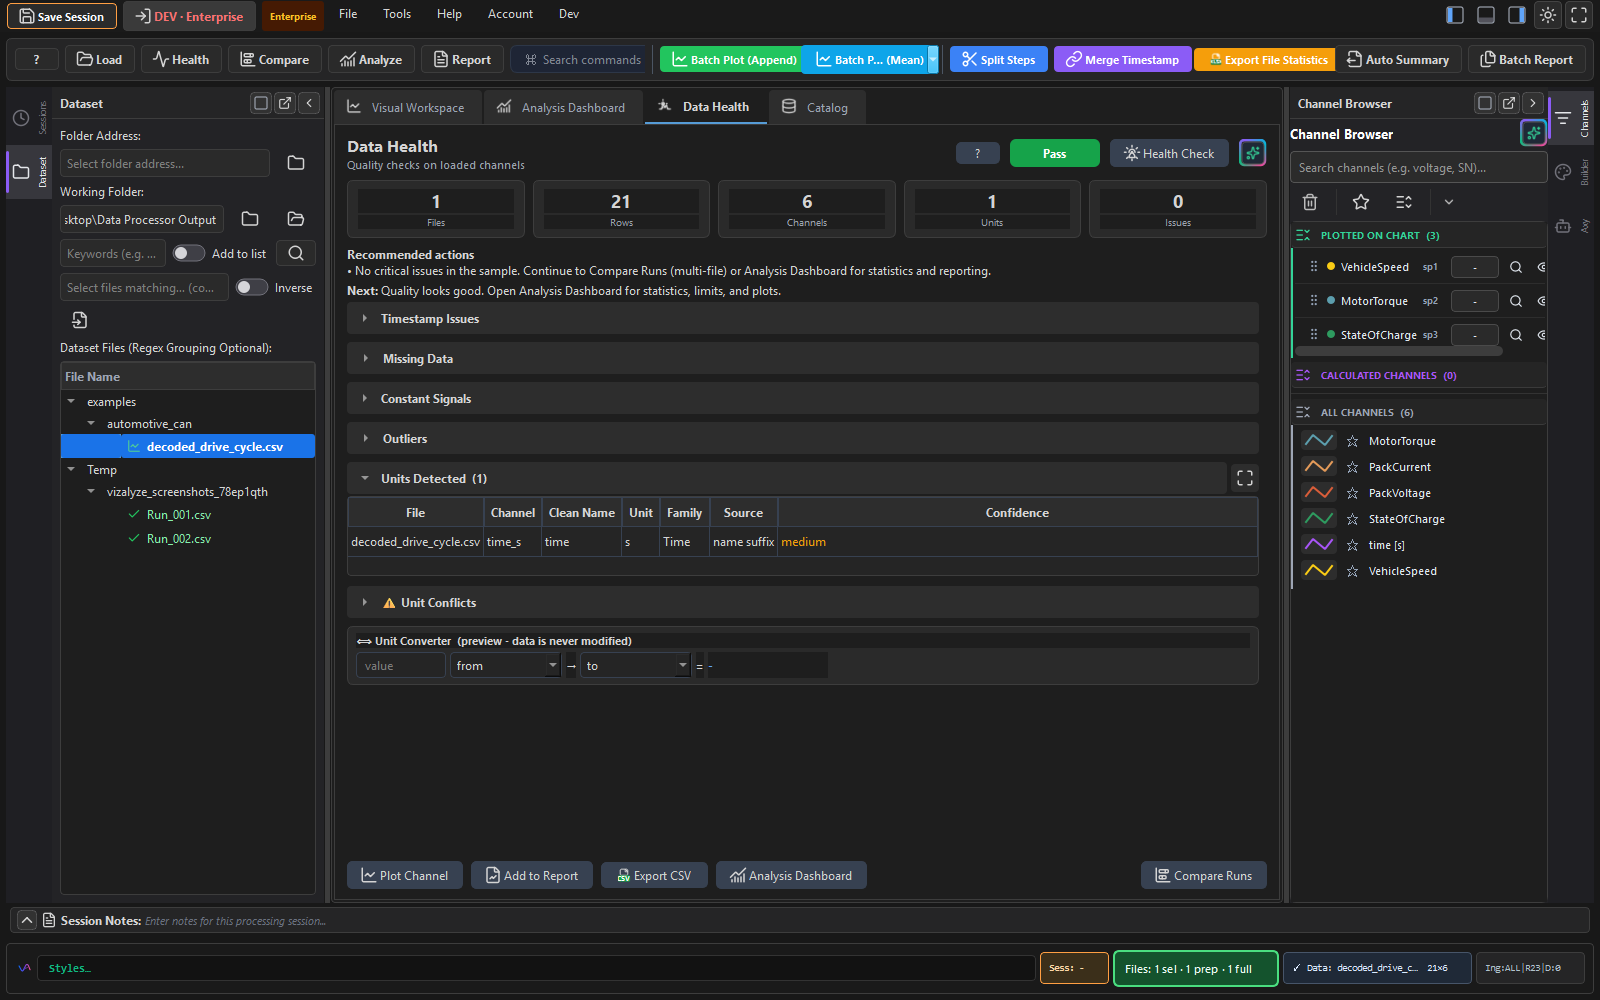Click the Health Check button
This screenshot has width=1600, height=1000.
pos(1169,153)
